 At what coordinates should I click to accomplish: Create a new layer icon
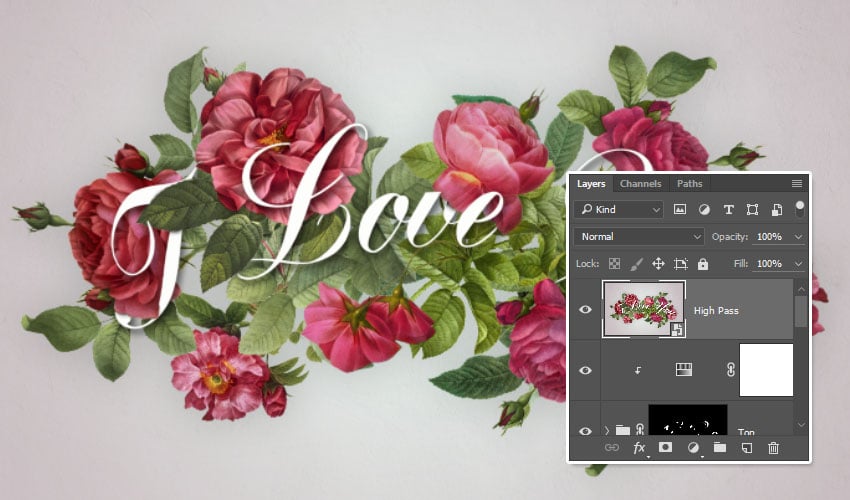coord(746,448)
